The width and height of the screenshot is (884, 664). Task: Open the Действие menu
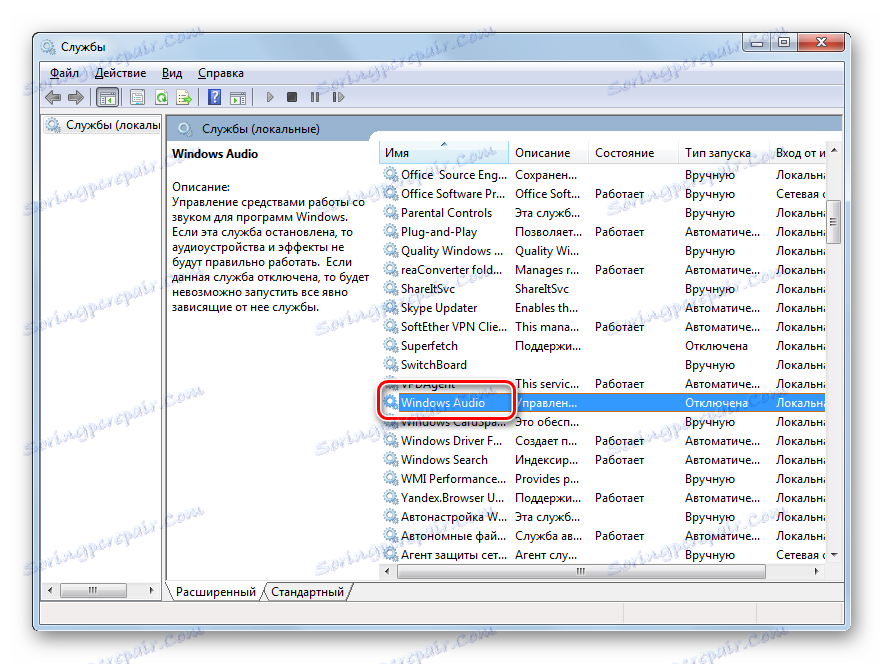point(121,73)
